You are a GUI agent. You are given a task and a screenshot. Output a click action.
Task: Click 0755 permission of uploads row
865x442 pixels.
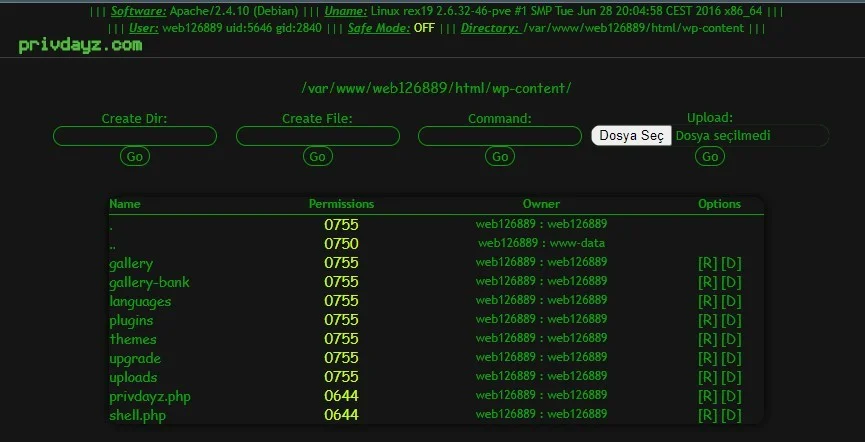(x=341, y=376)
